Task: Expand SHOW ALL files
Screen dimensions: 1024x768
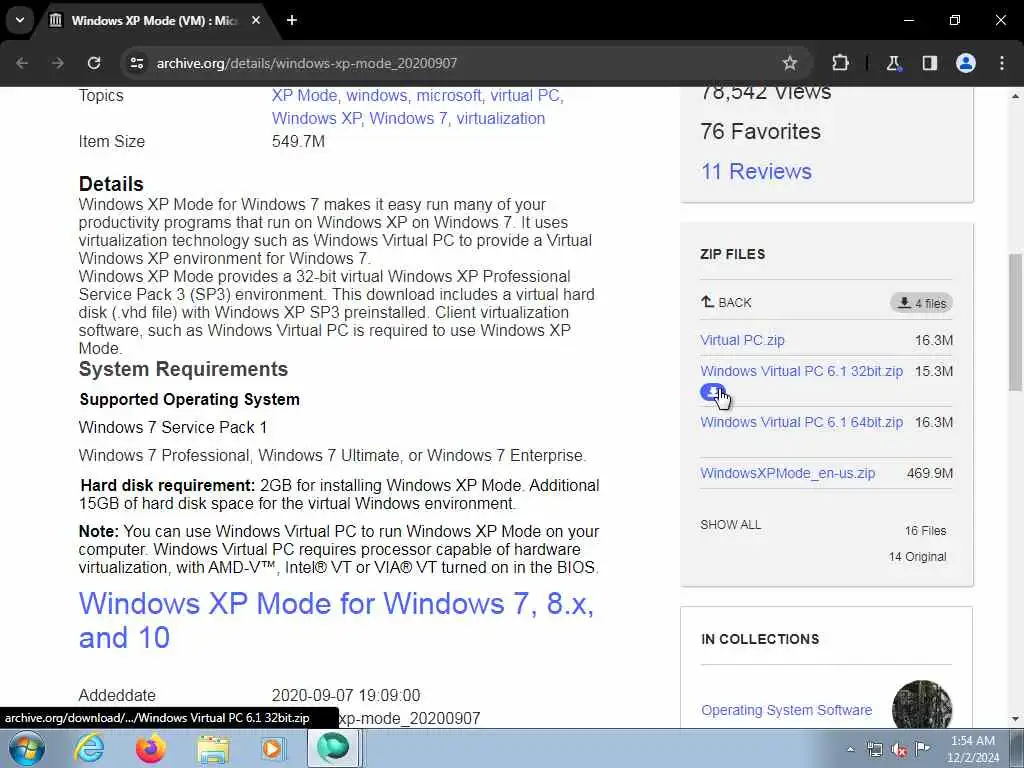Action: (x=730, y=524)
